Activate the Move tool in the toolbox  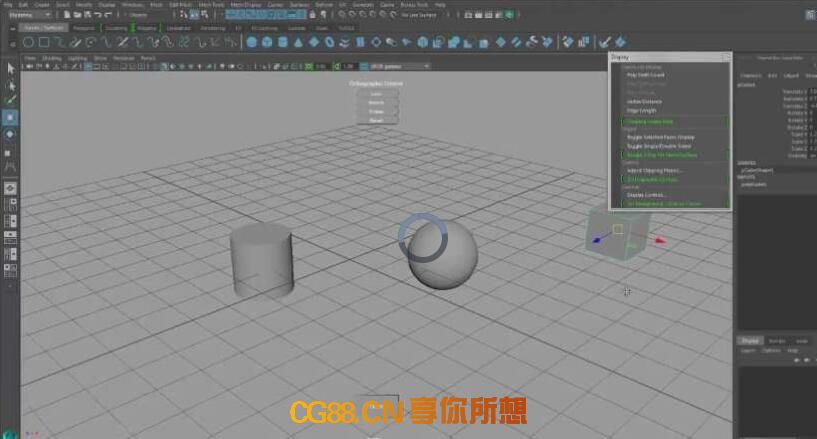pyautogui.click(x=10, y=118)
